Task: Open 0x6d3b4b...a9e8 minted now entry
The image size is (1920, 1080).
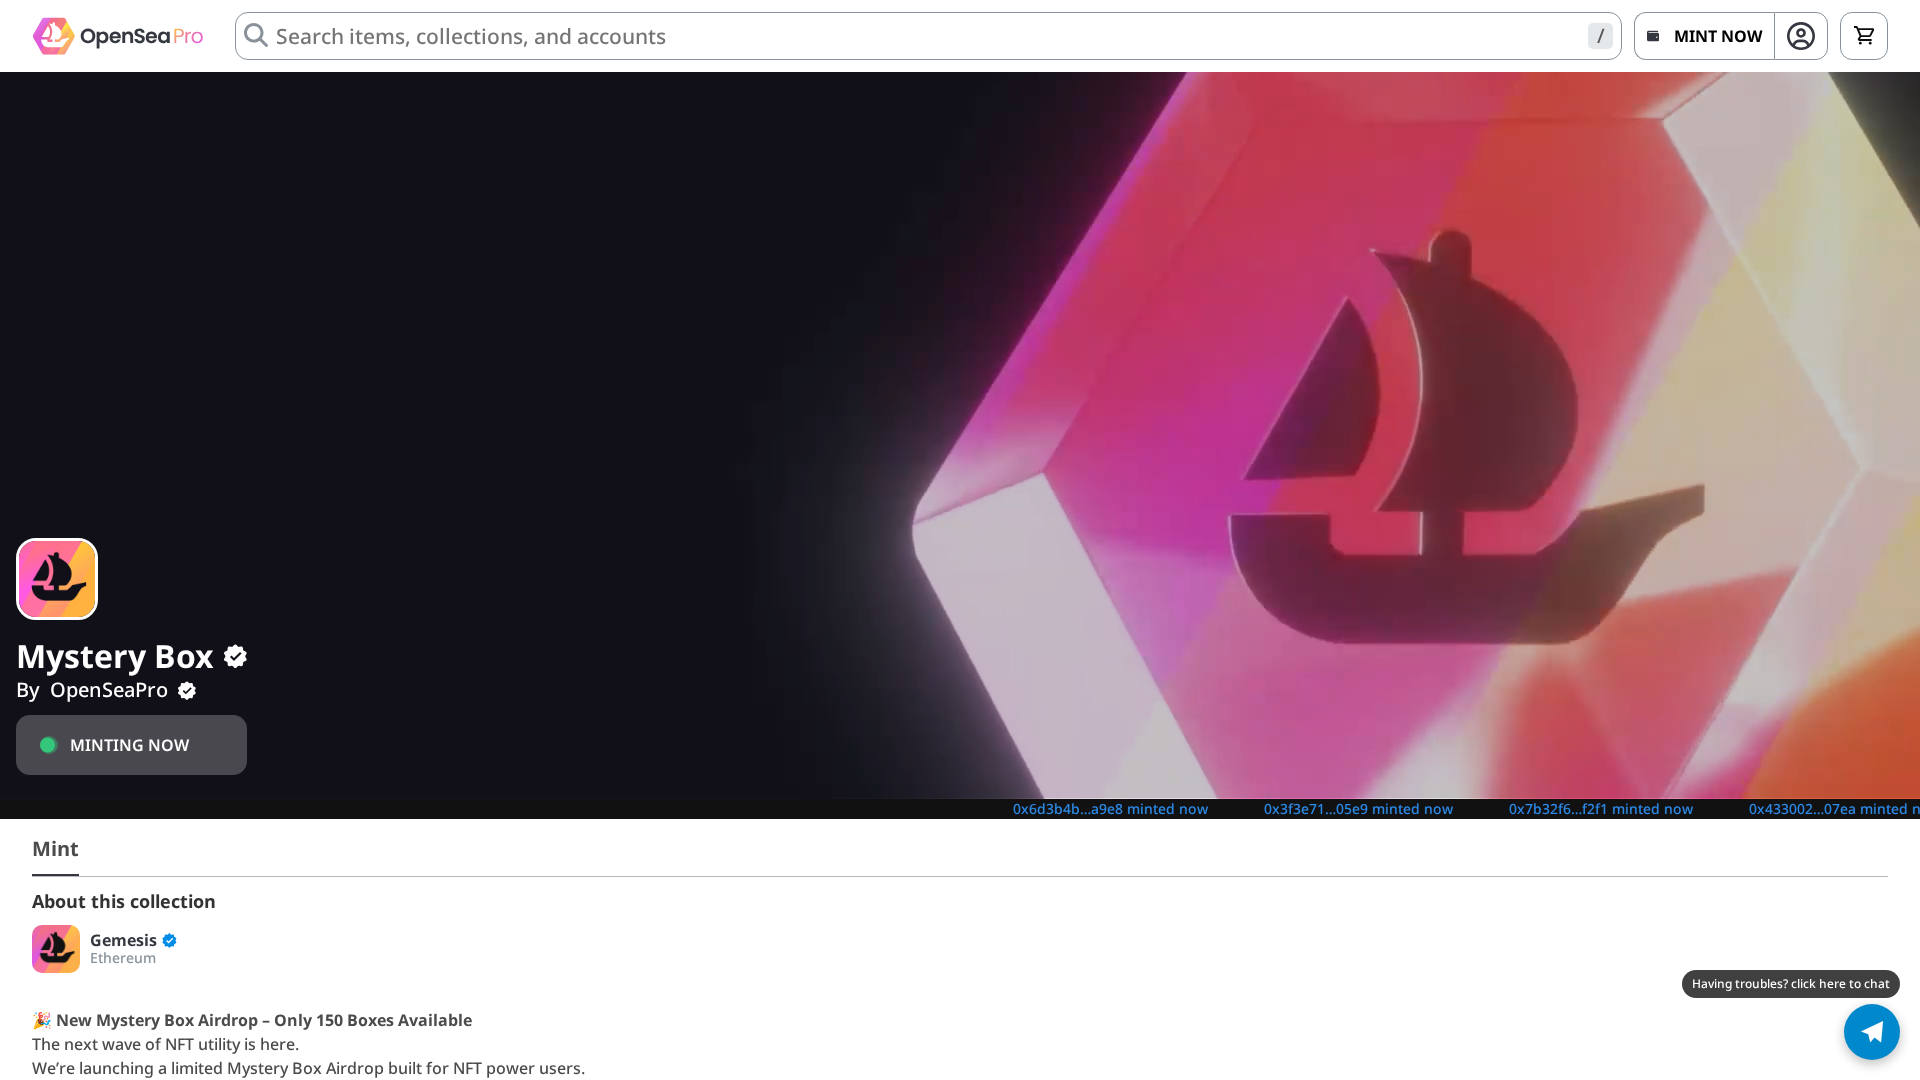Action: [1110, 809]
